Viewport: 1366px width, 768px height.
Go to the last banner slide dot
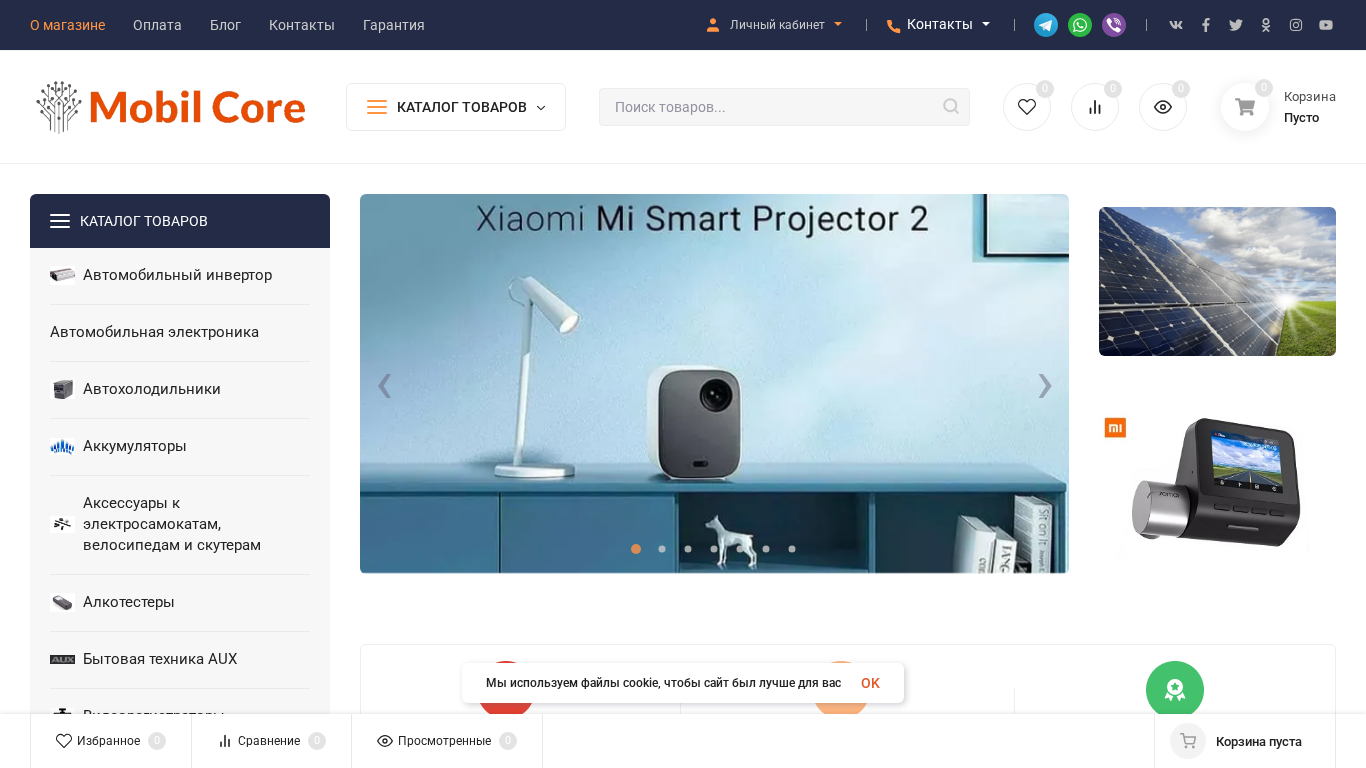[x=792, y=549]
